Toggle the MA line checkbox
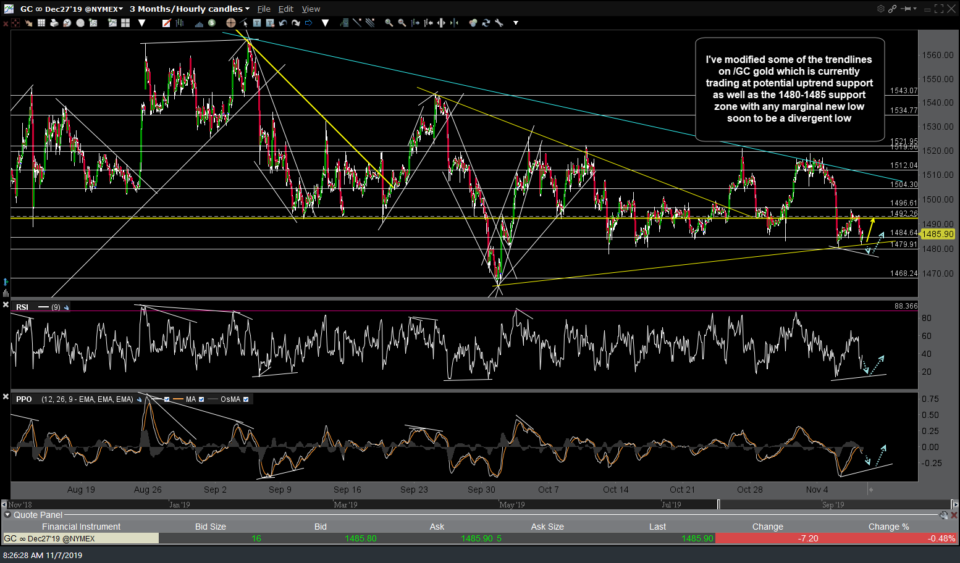This screenshot has width=960, height=563. [202, 399]
